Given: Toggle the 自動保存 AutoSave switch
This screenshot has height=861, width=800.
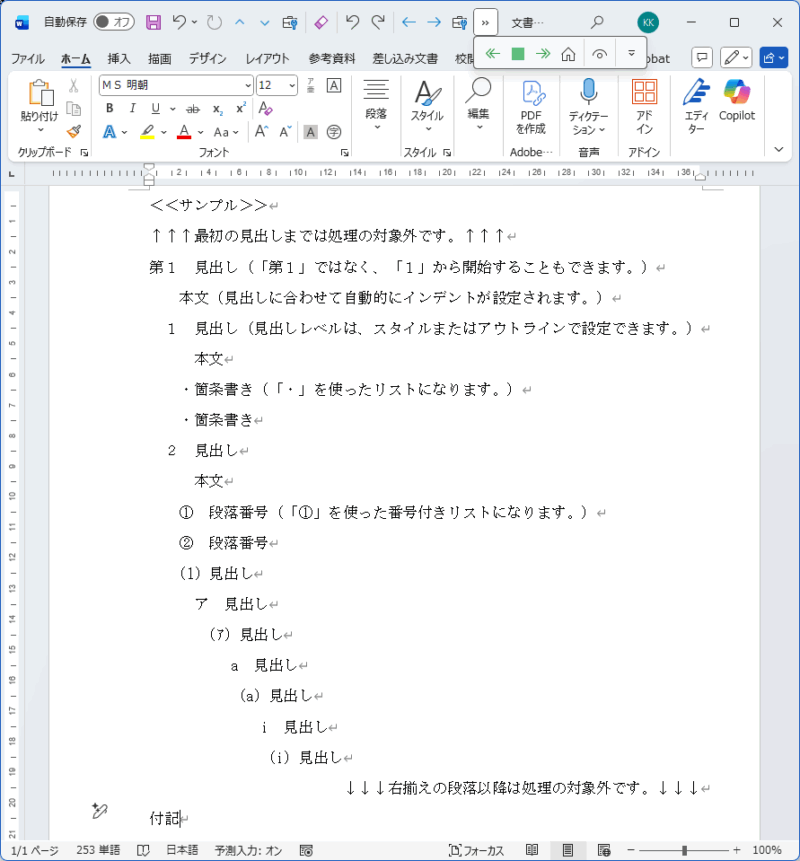Looking at the screenshot, I should 114,22.
